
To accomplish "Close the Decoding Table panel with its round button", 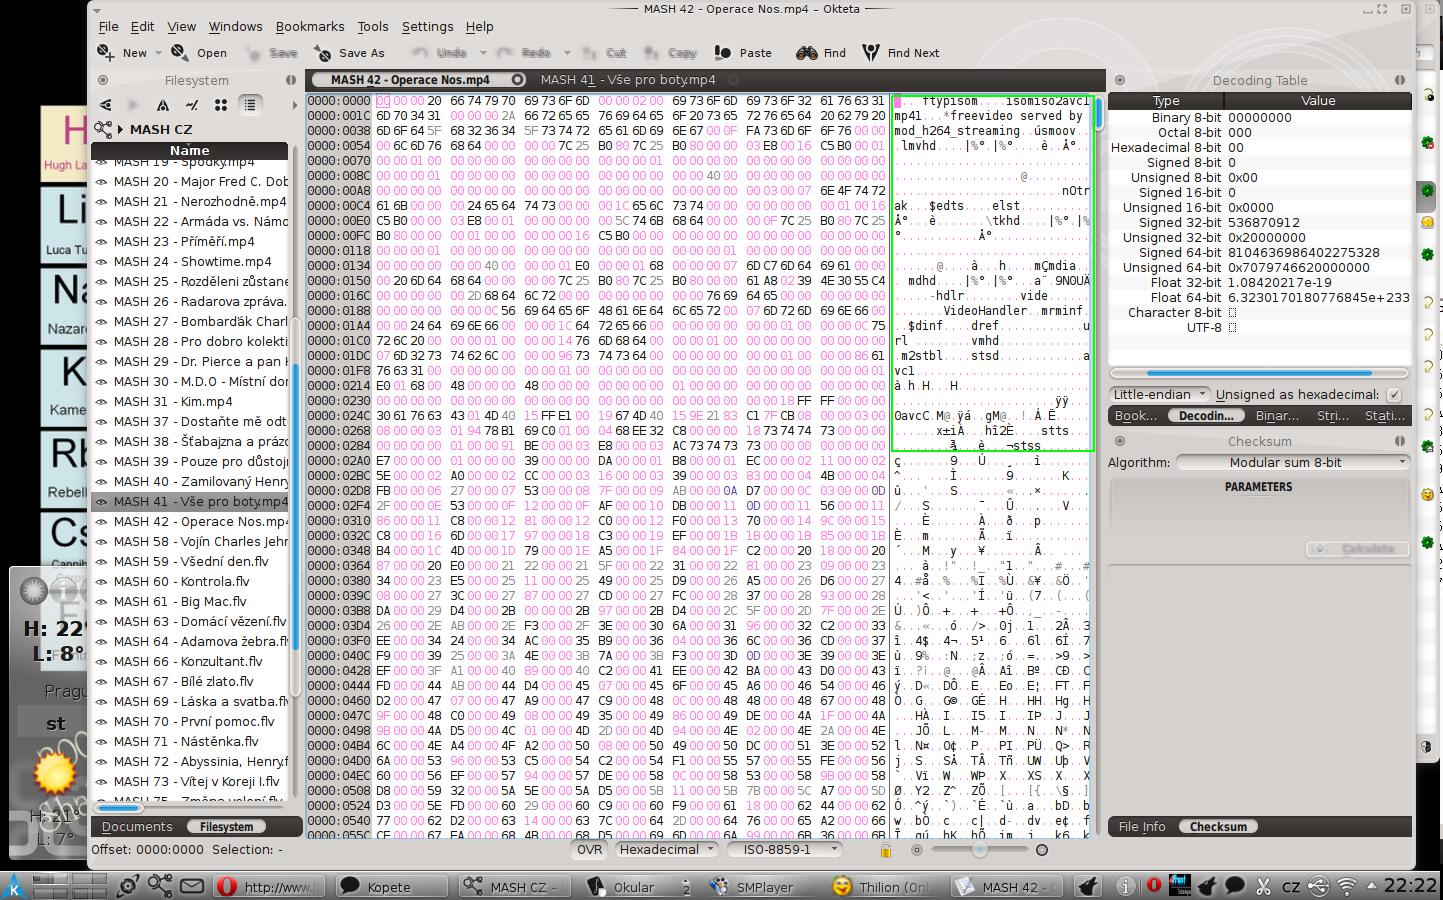I will (x=1120, y=80).
